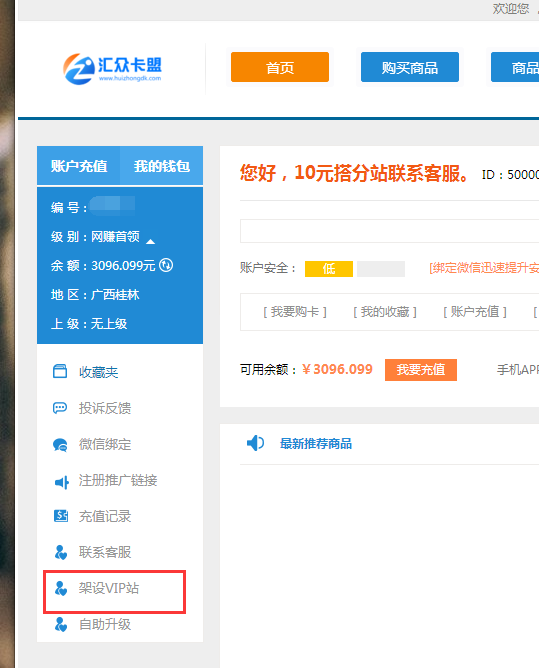Click the 投诉反馈 chat bubble icon
Image resolution: width=539 pixels, height=668 pixels.
click(60, 408)
